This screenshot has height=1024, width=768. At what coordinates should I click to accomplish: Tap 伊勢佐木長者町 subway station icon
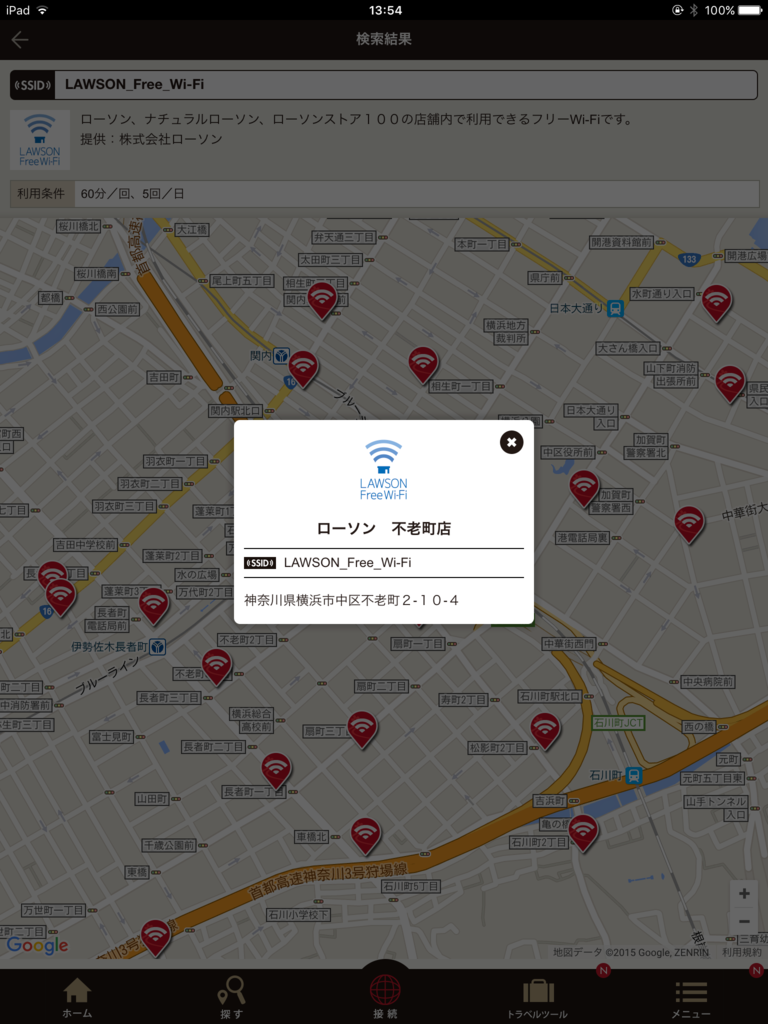(157, 647)
